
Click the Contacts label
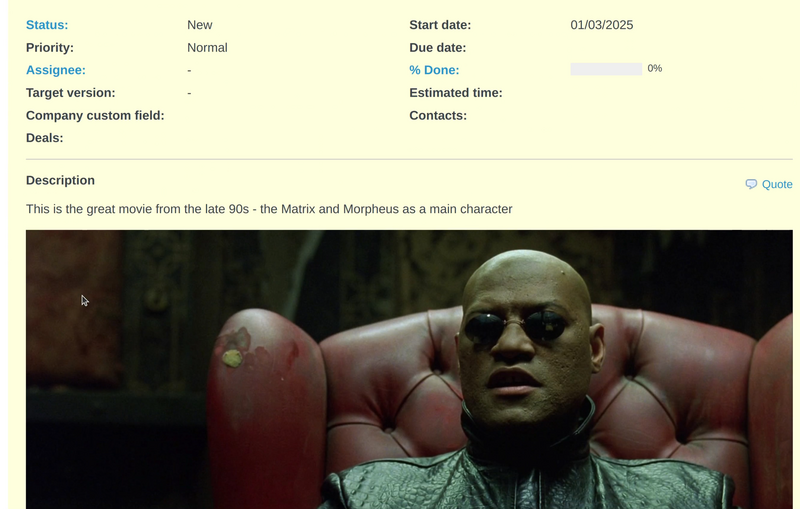(438, 116)
